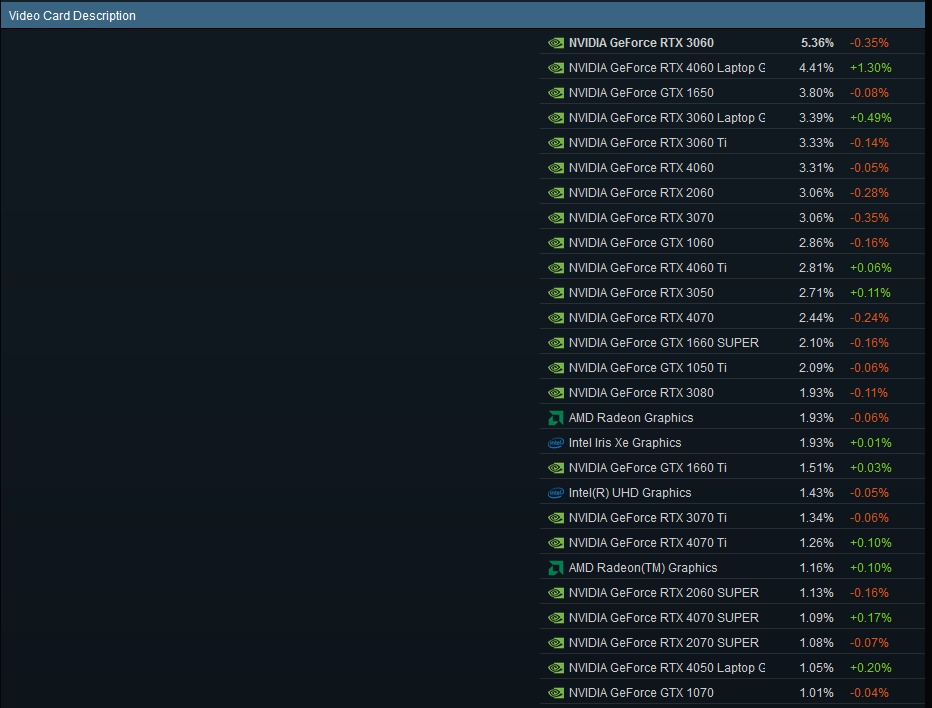Screen dimensions: 932x708
Task: Select the GeForce GTX 1660 SUPER name
Action: (664, 342)
